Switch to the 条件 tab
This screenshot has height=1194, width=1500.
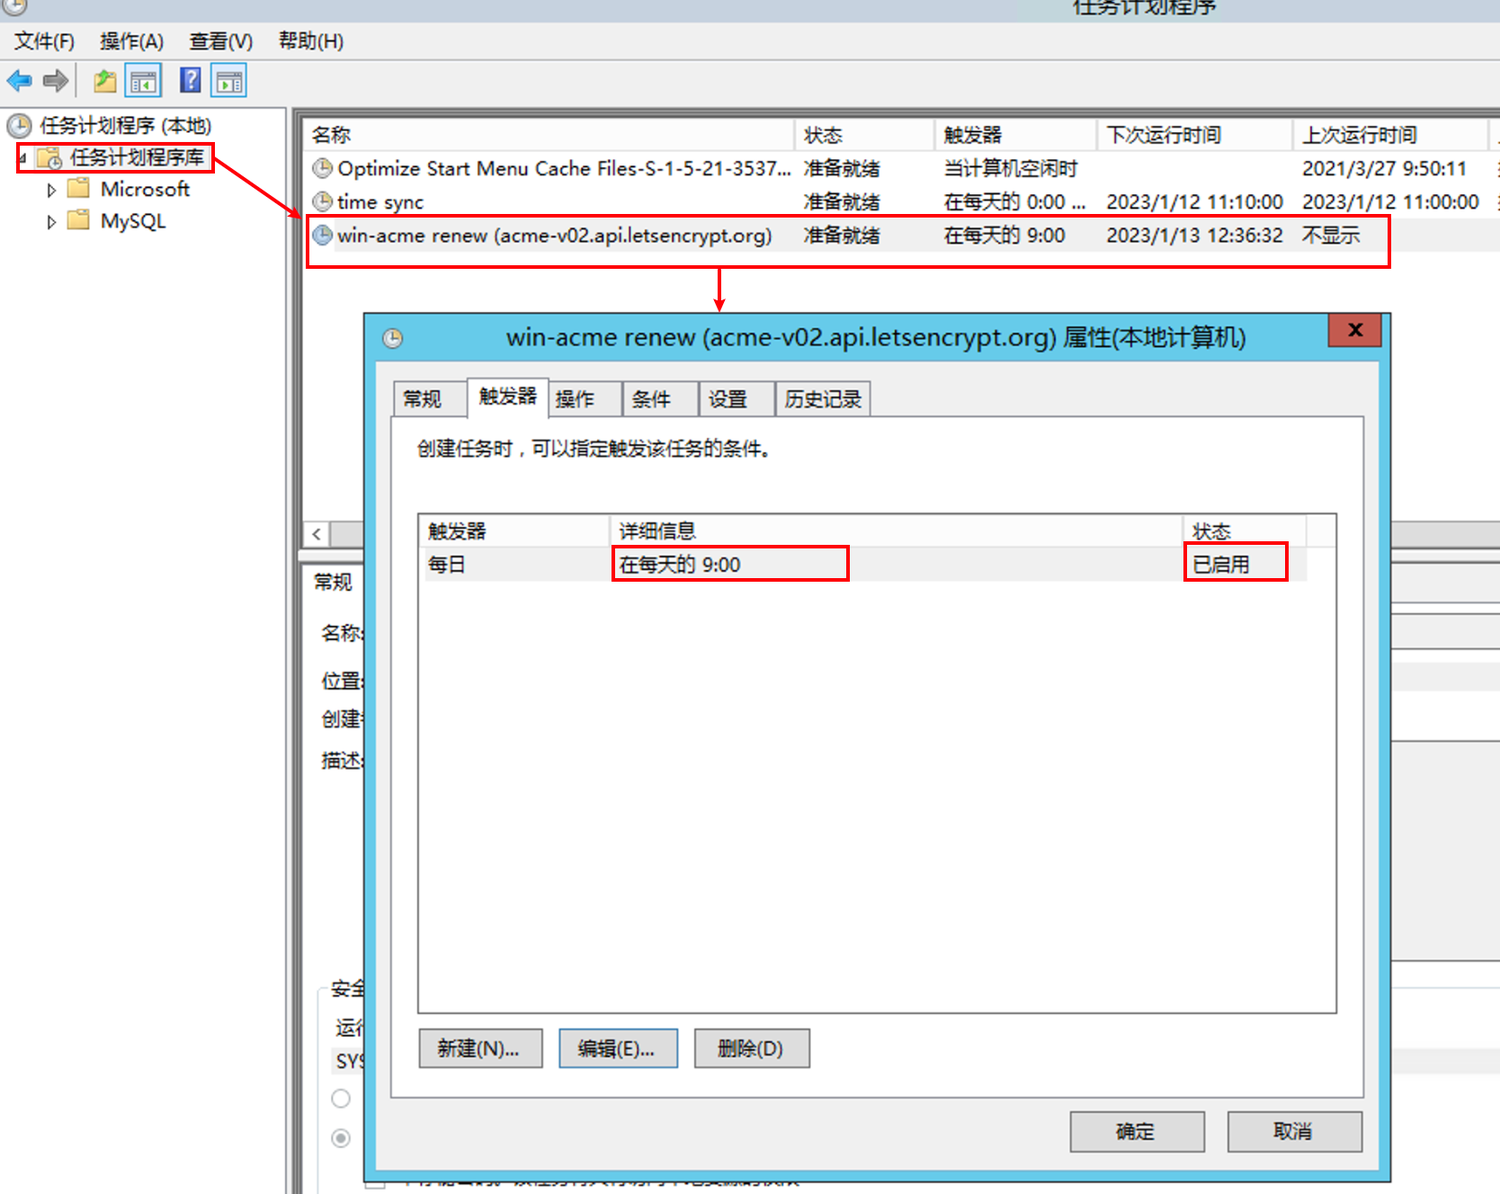[x=651, y=399]
